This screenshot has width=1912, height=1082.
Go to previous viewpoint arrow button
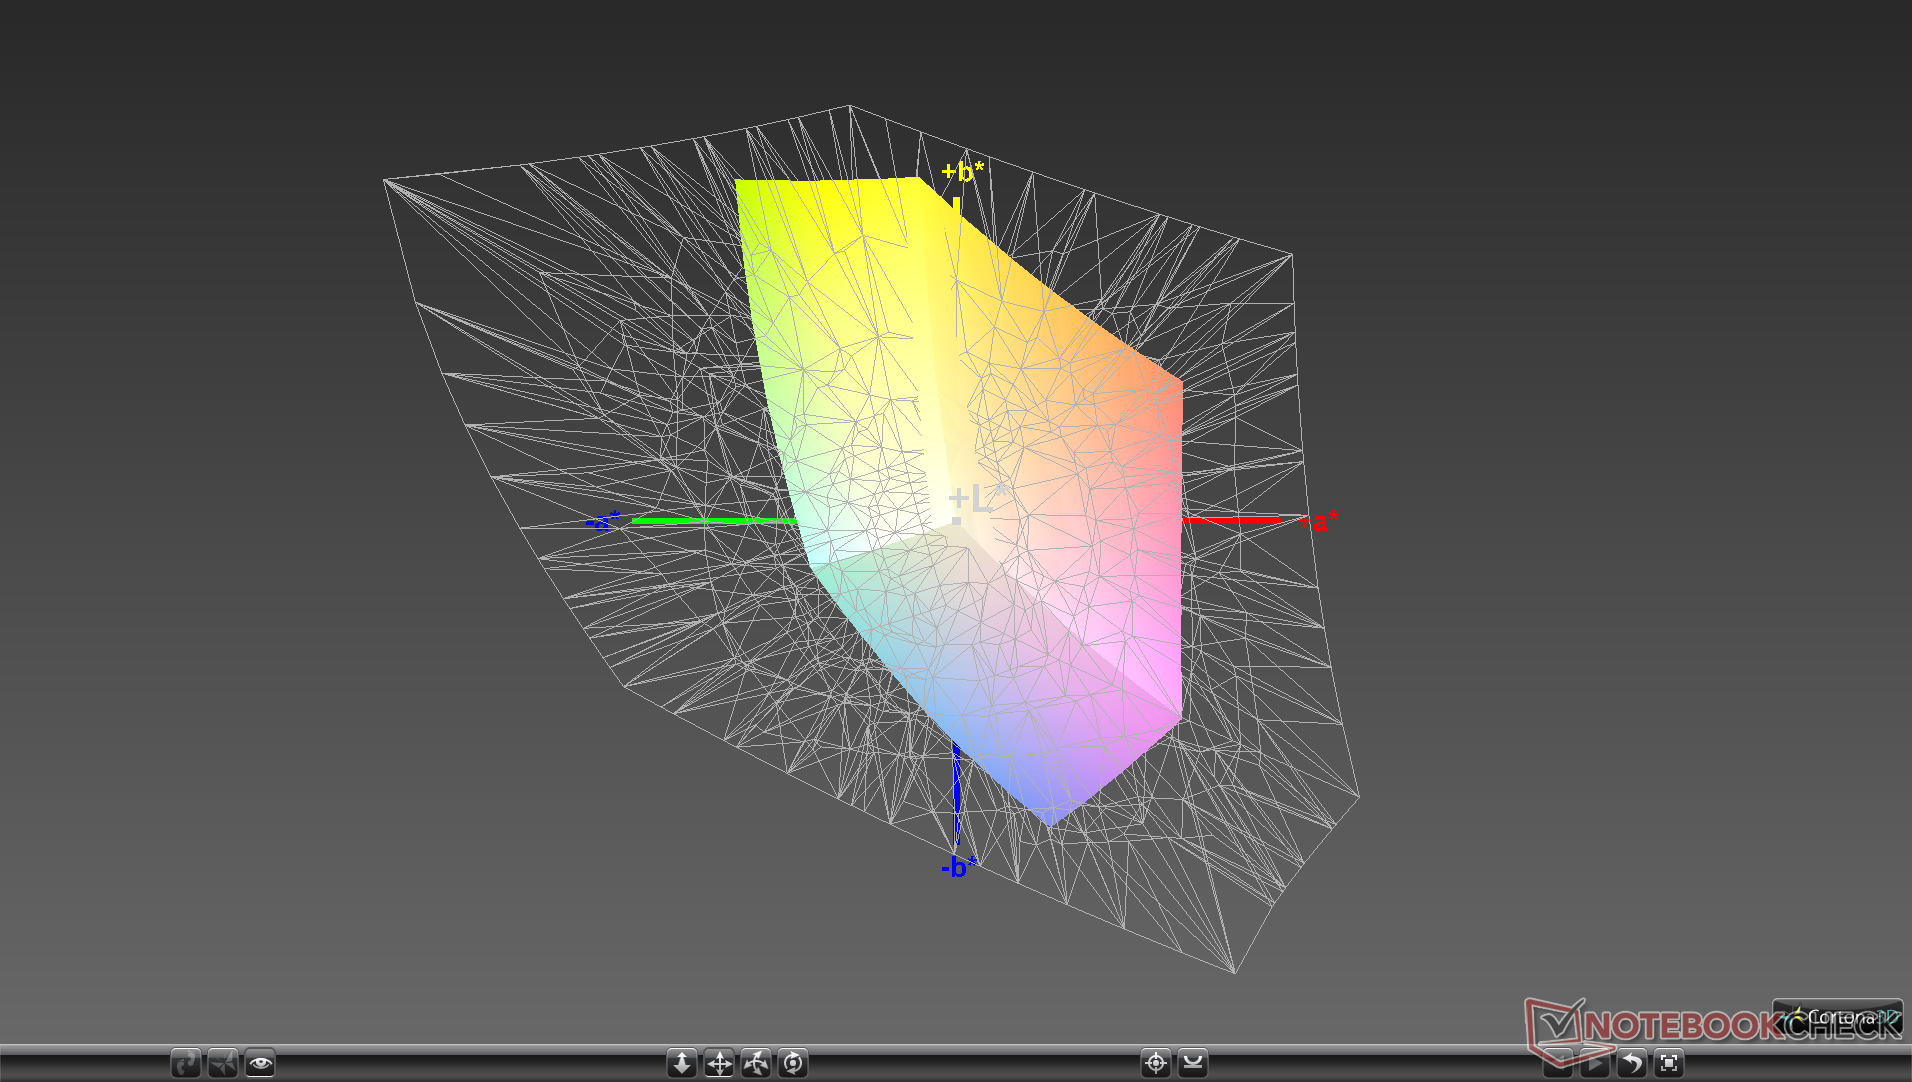tap(1558, 1063)
